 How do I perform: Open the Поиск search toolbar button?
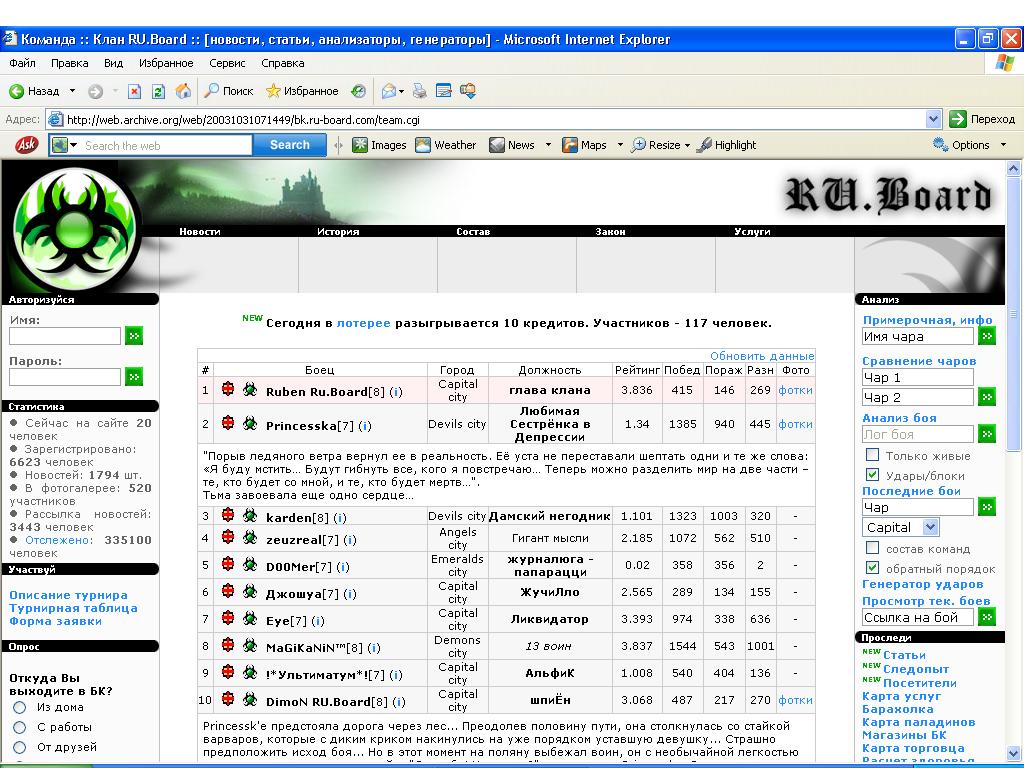click(229, 91)
